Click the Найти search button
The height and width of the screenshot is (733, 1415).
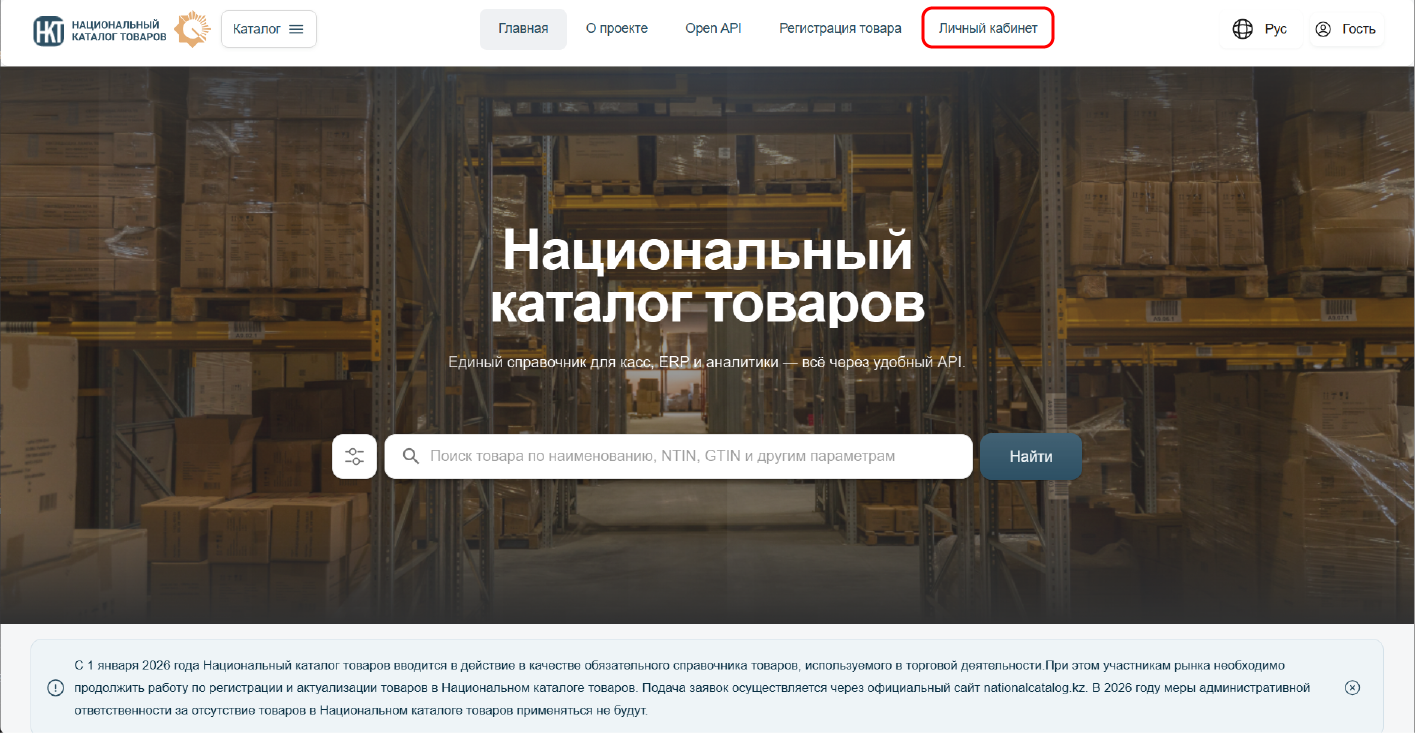pyautogui.click(x=1031, y=456)
